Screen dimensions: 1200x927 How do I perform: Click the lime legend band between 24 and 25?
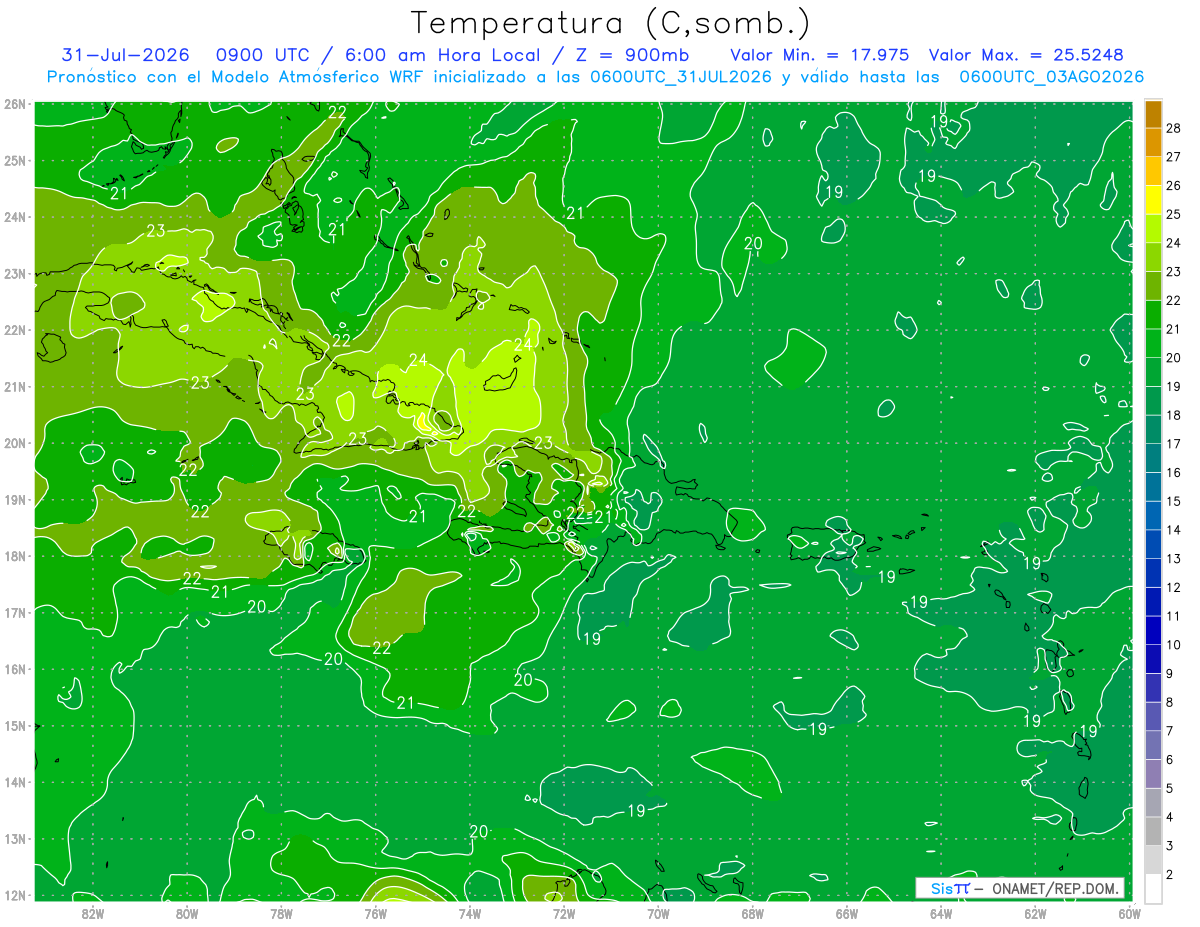tap(1153, 228)
